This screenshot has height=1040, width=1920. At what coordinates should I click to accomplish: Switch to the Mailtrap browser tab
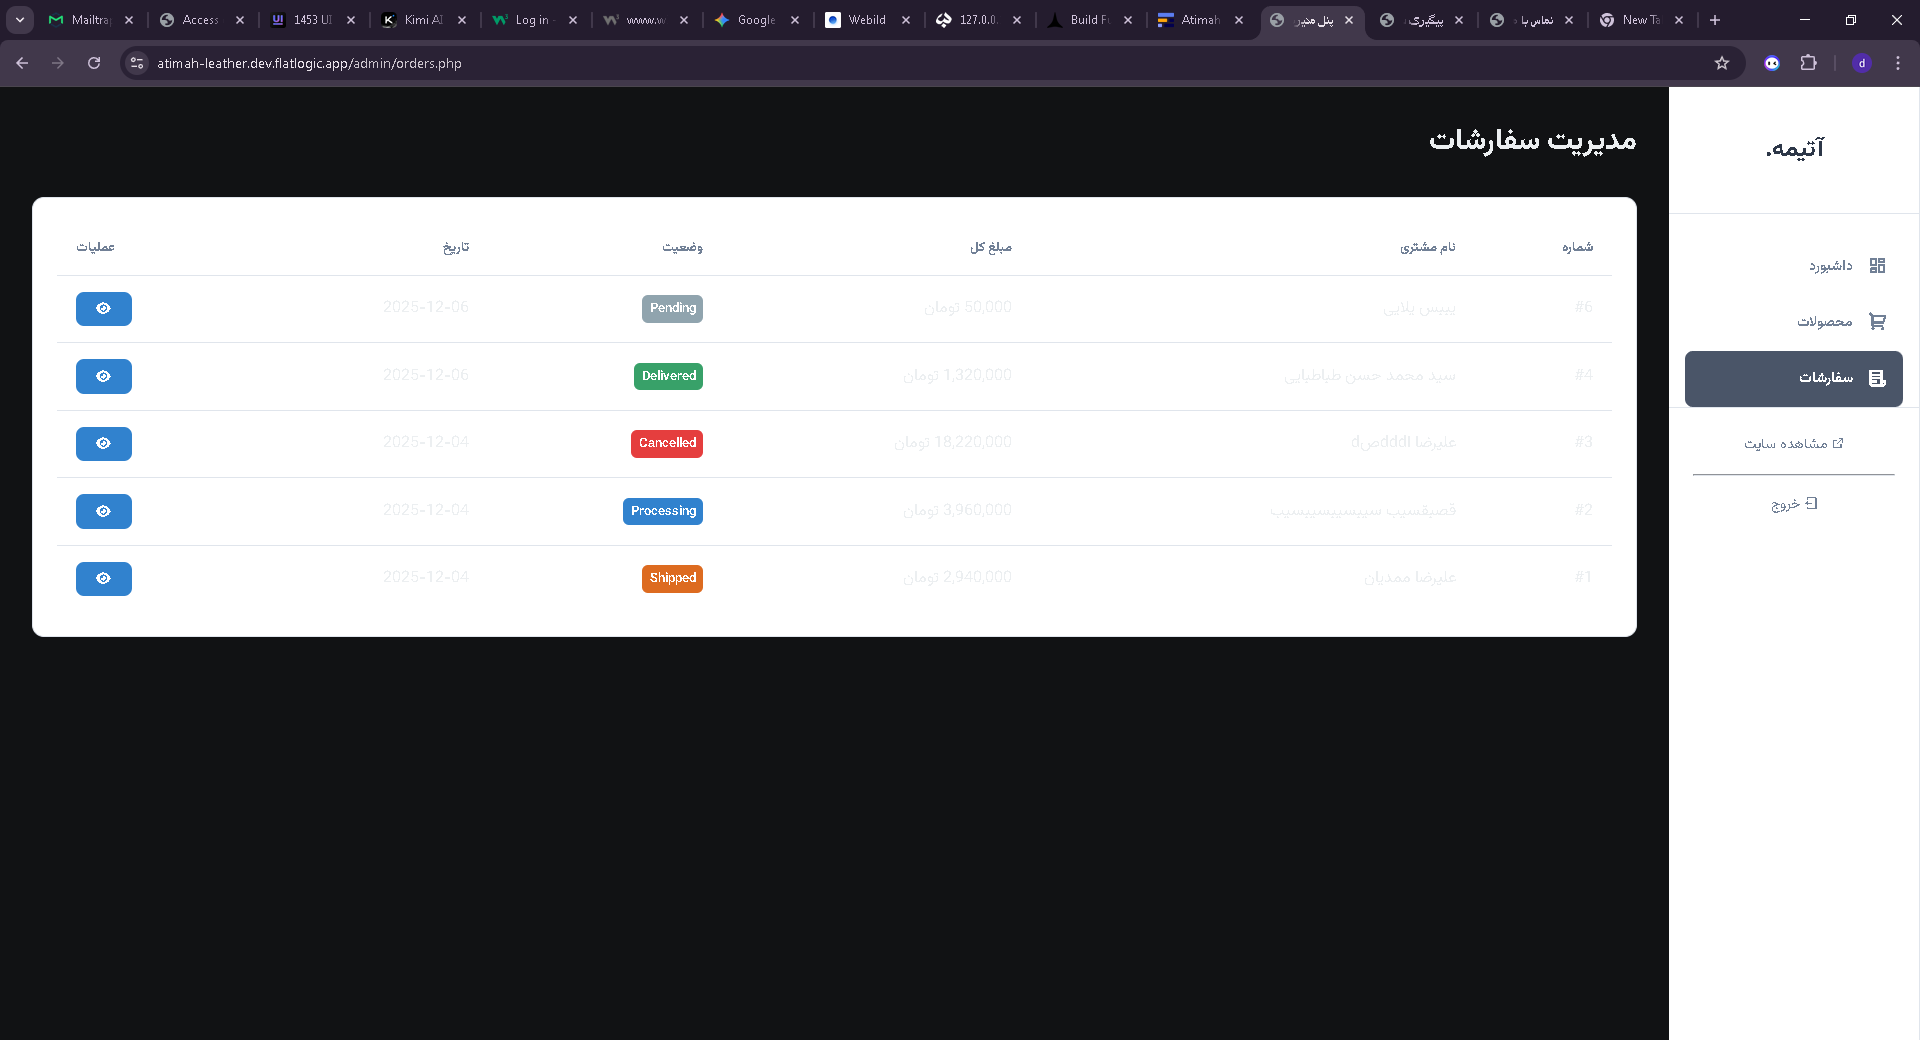[89, 20]
